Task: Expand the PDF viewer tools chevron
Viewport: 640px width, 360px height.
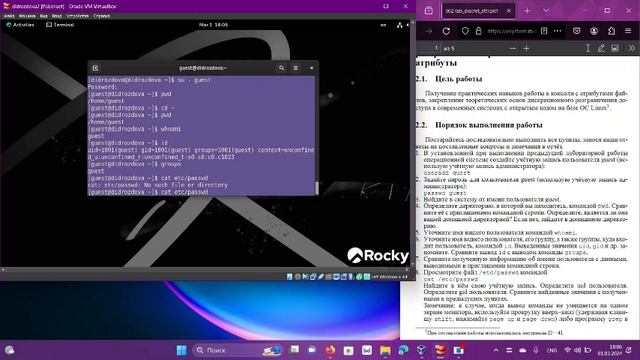Action: point(631,49)
